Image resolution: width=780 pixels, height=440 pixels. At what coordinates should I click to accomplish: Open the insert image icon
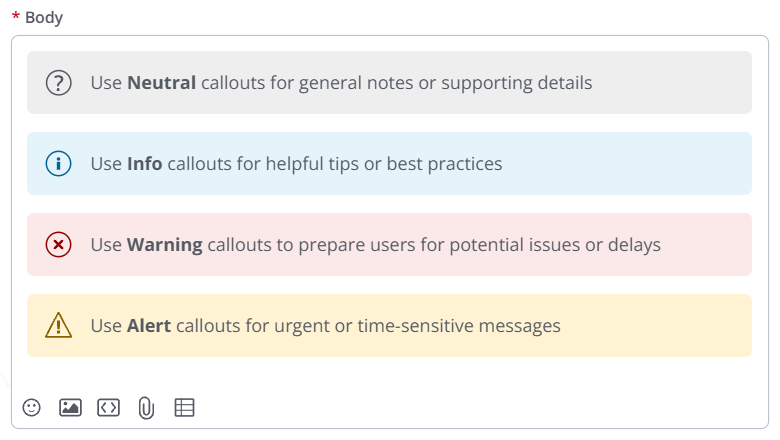tap(70, 408)
